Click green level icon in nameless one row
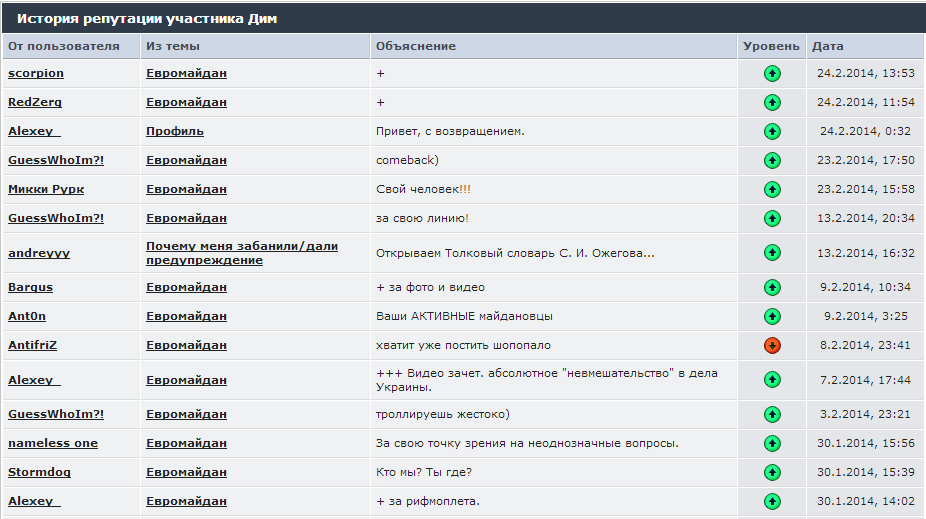 click(x=772, y=443)
